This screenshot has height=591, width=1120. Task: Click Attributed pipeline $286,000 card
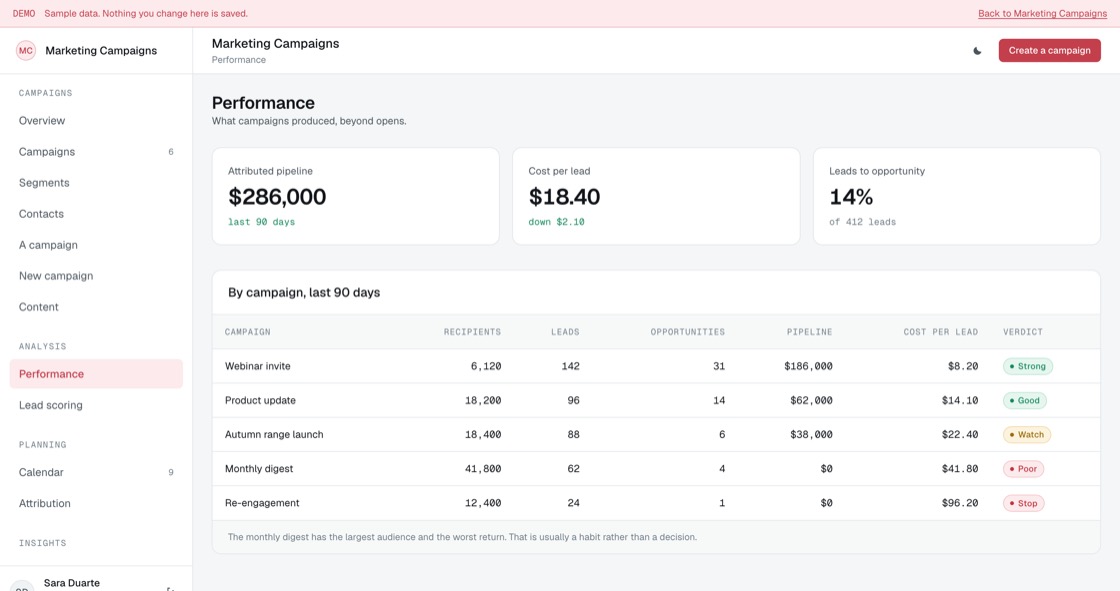pyautogui.click(x=356, y=197)
